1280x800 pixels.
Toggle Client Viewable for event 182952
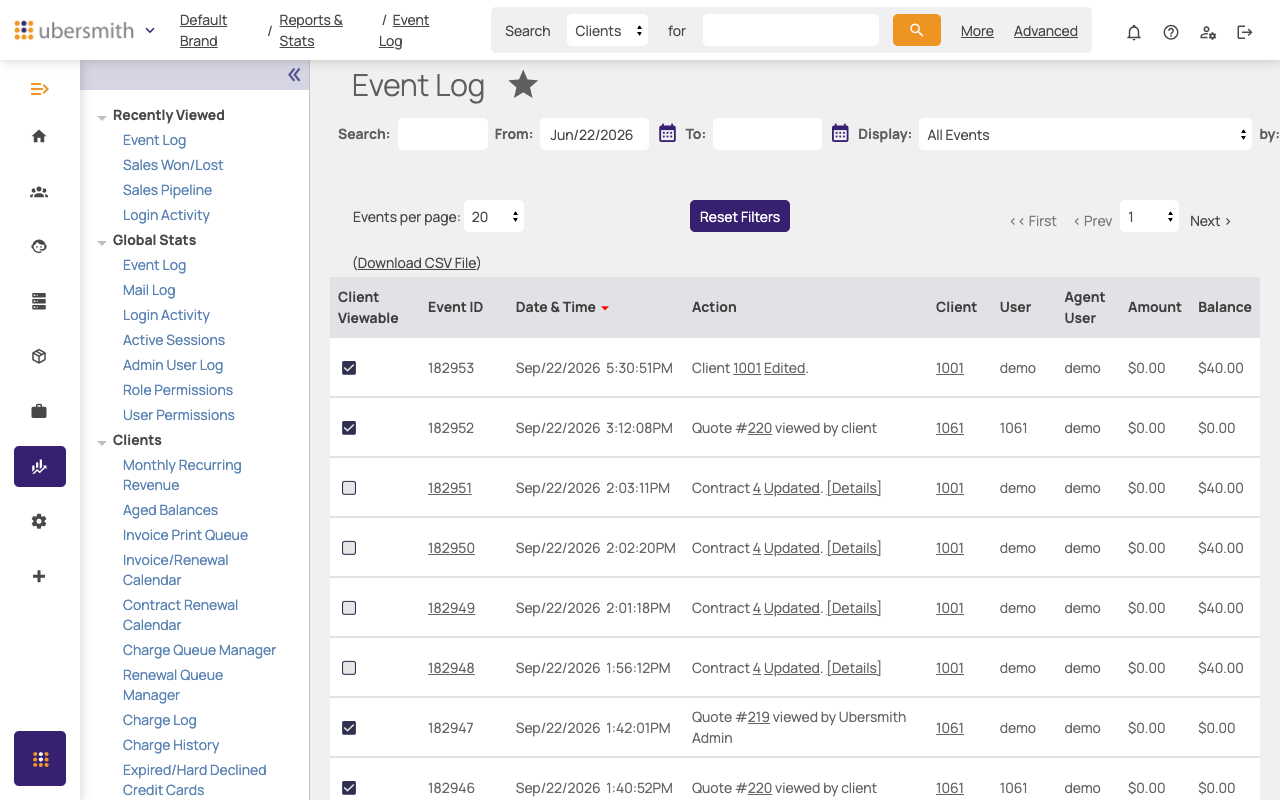click(x=349, y=428)
